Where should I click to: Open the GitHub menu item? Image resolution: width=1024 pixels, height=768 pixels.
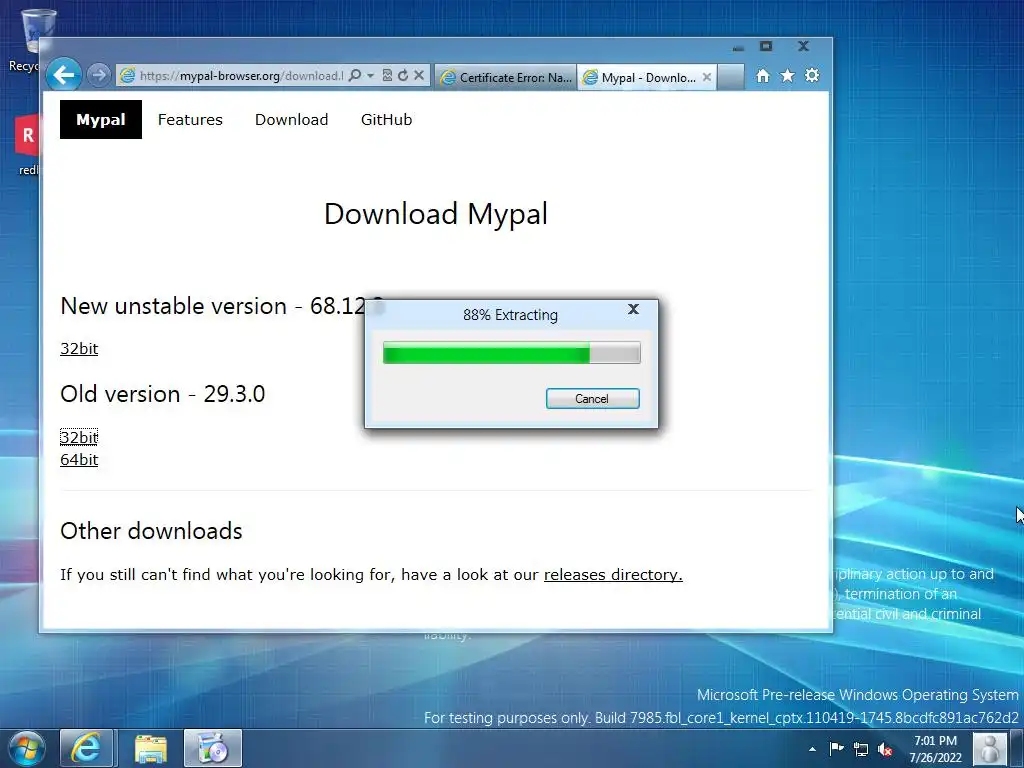point(387,120)
